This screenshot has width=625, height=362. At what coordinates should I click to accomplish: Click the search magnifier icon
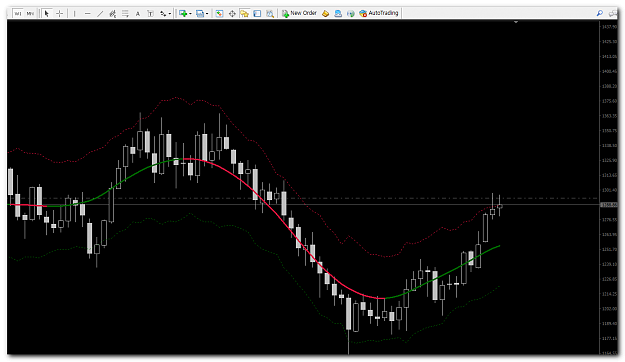pyautogui.click(x=599, y=14)
